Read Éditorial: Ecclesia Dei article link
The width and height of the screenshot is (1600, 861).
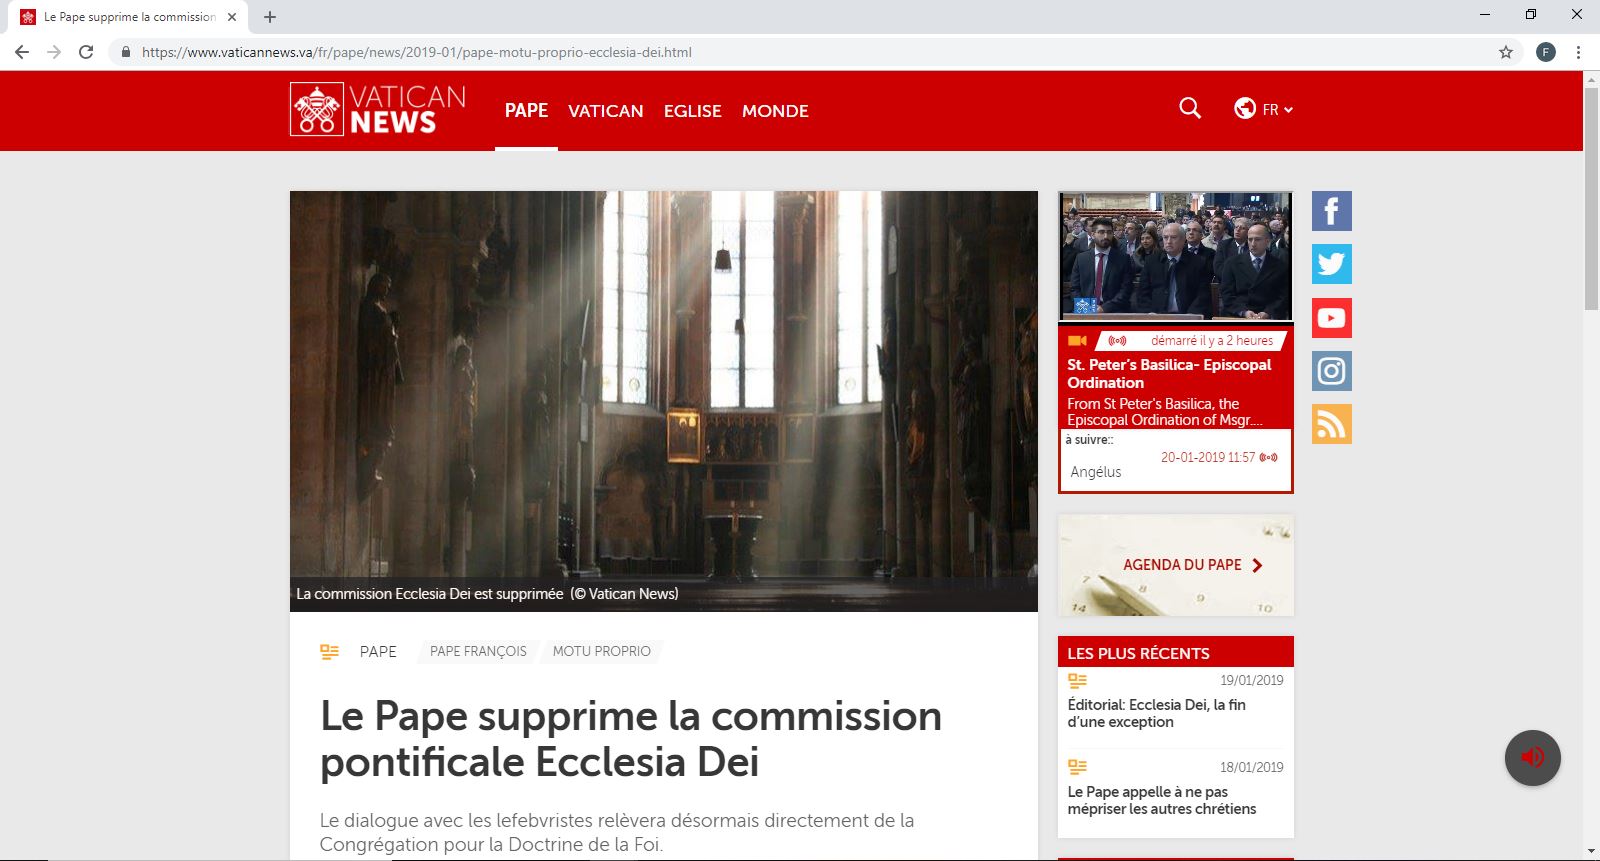1156,713
